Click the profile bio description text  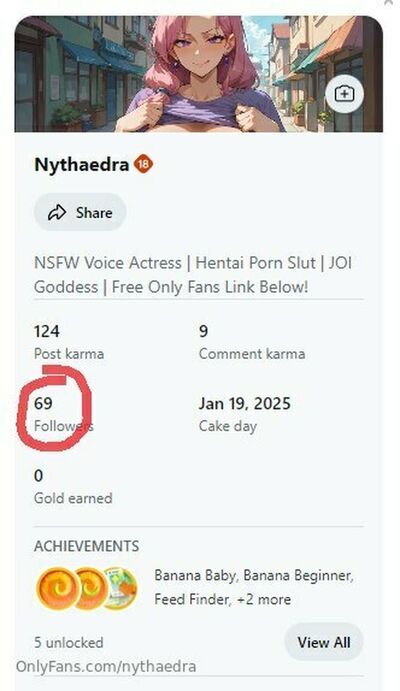[193, 275]
